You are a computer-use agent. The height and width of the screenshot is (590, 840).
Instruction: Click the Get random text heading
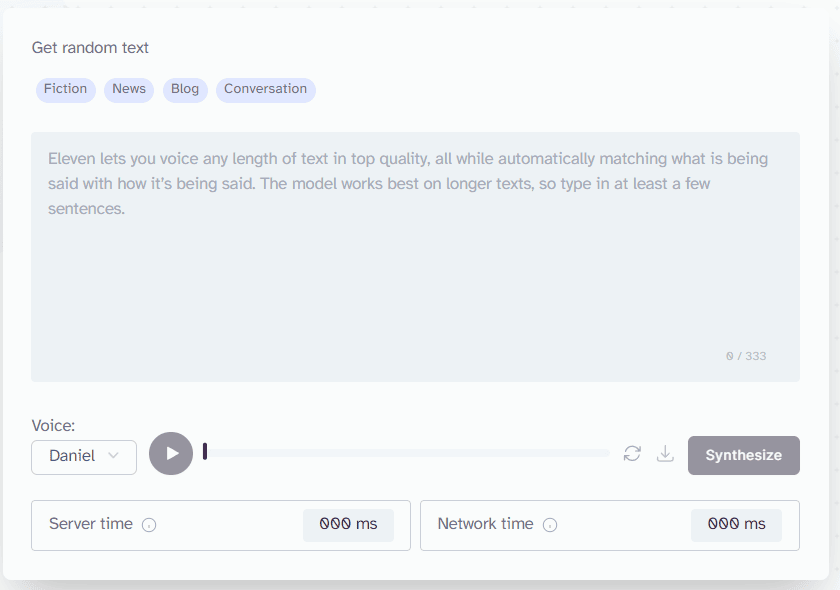coord(90,48)
